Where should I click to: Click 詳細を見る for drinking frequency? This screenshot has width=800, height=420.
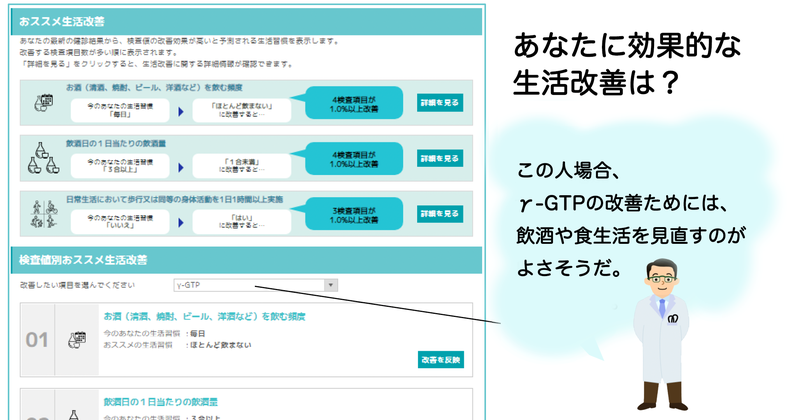click(x=440, y=103)
